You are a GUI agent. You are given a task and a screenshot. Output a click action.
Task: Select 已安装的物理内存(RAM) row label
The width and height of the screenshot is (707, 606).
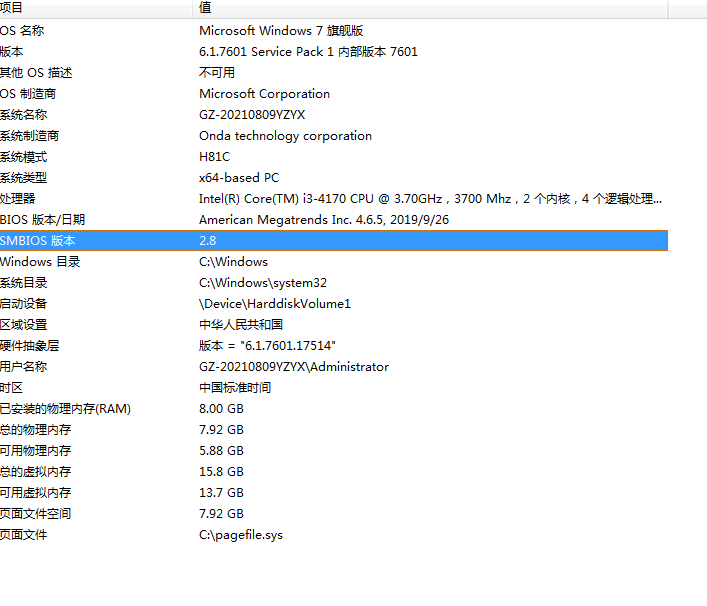65,409
